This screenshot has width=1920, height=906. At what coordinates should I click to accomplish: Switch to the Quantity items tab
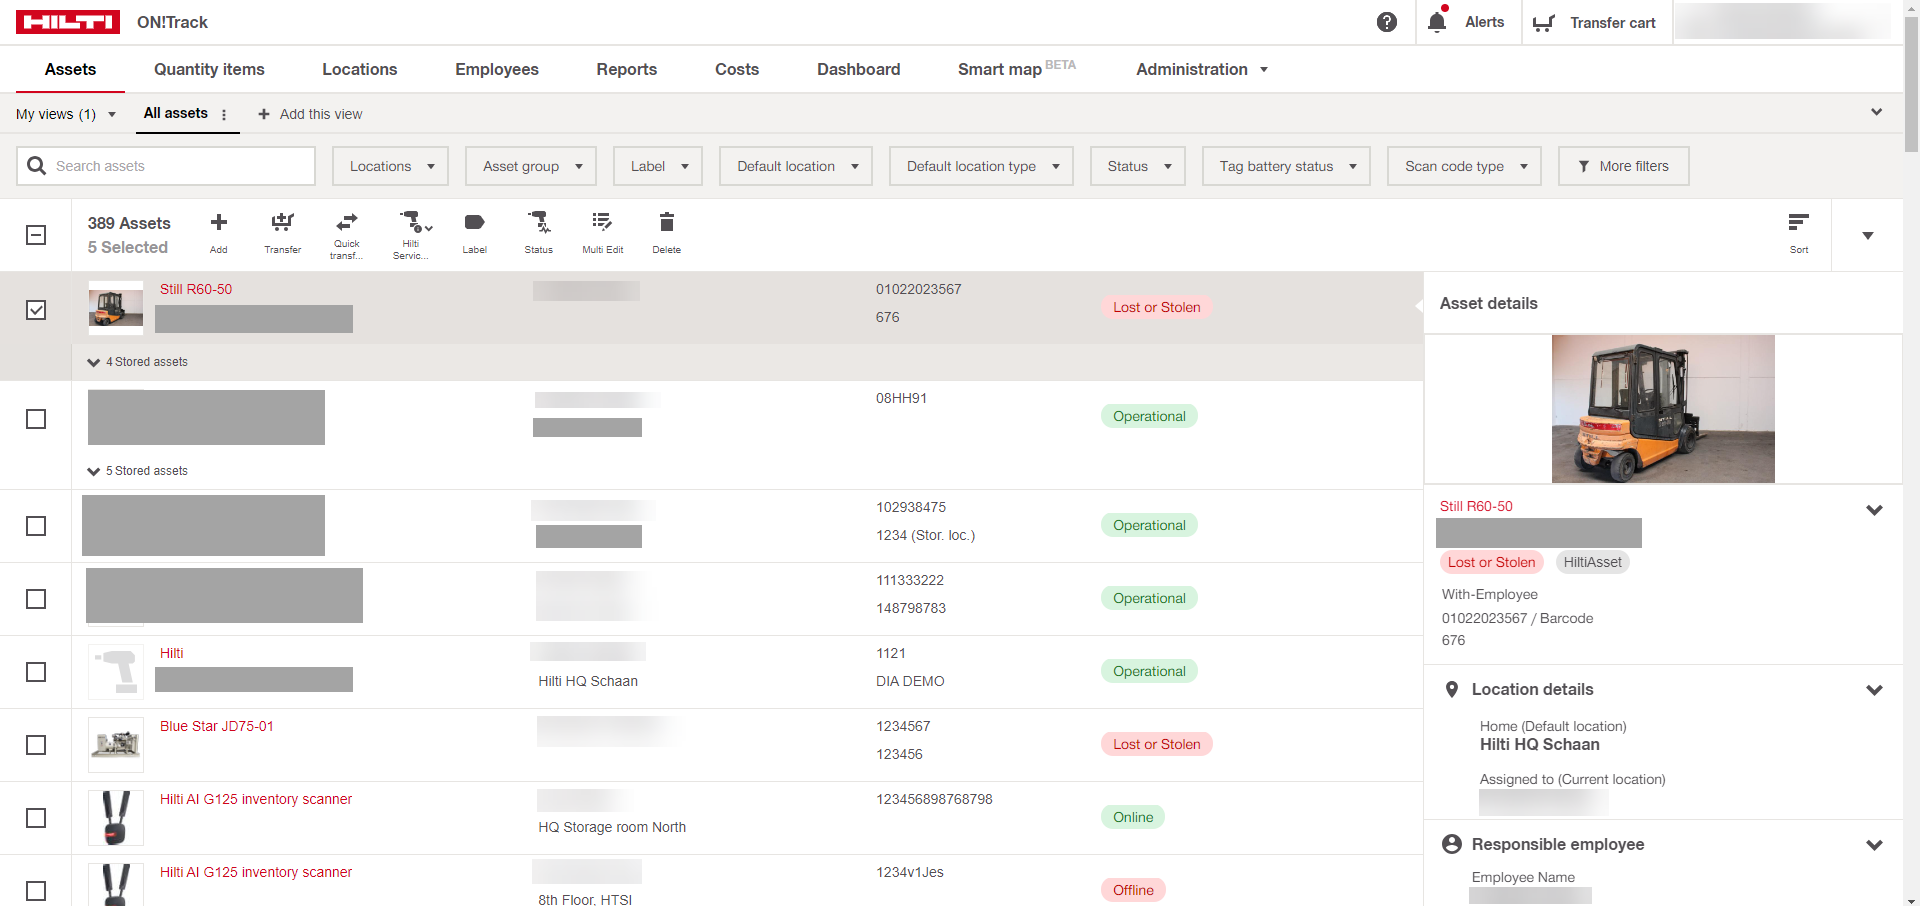pos(209,69)
